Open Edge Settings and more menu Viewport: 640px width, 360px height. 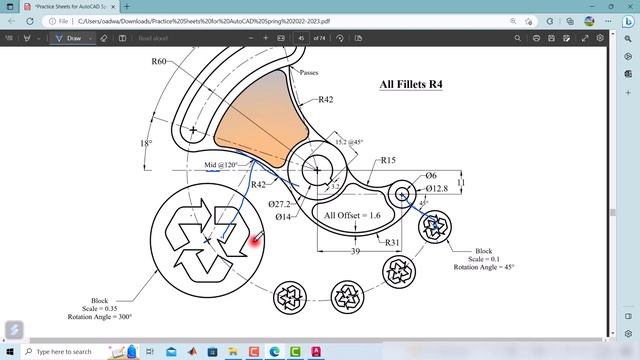(608, 21)
